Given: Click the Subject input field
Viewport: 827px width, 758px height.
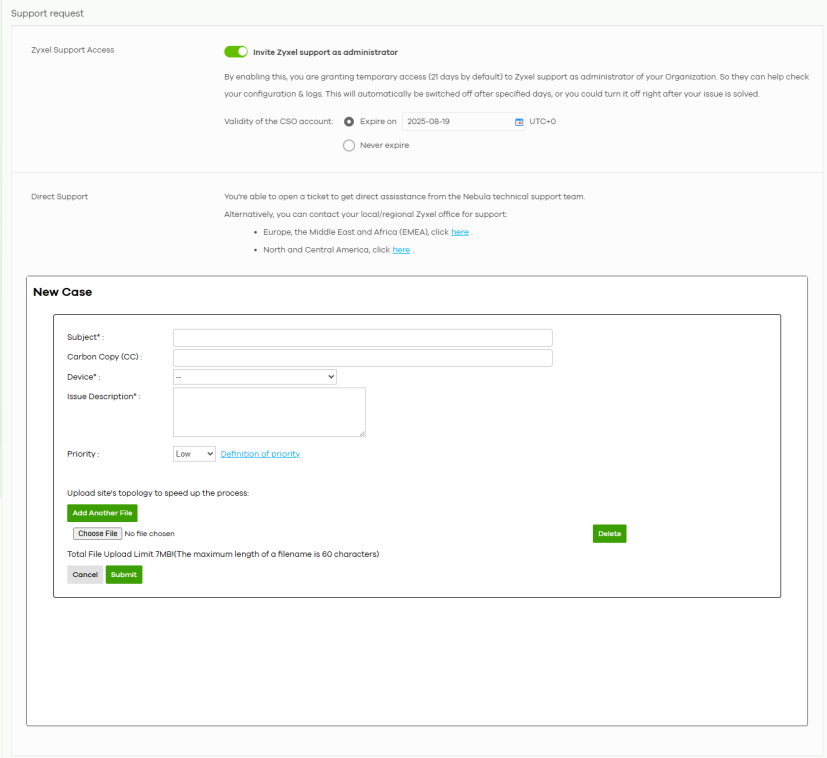Looking at the screenshot, I should click(x=362, y=338).
